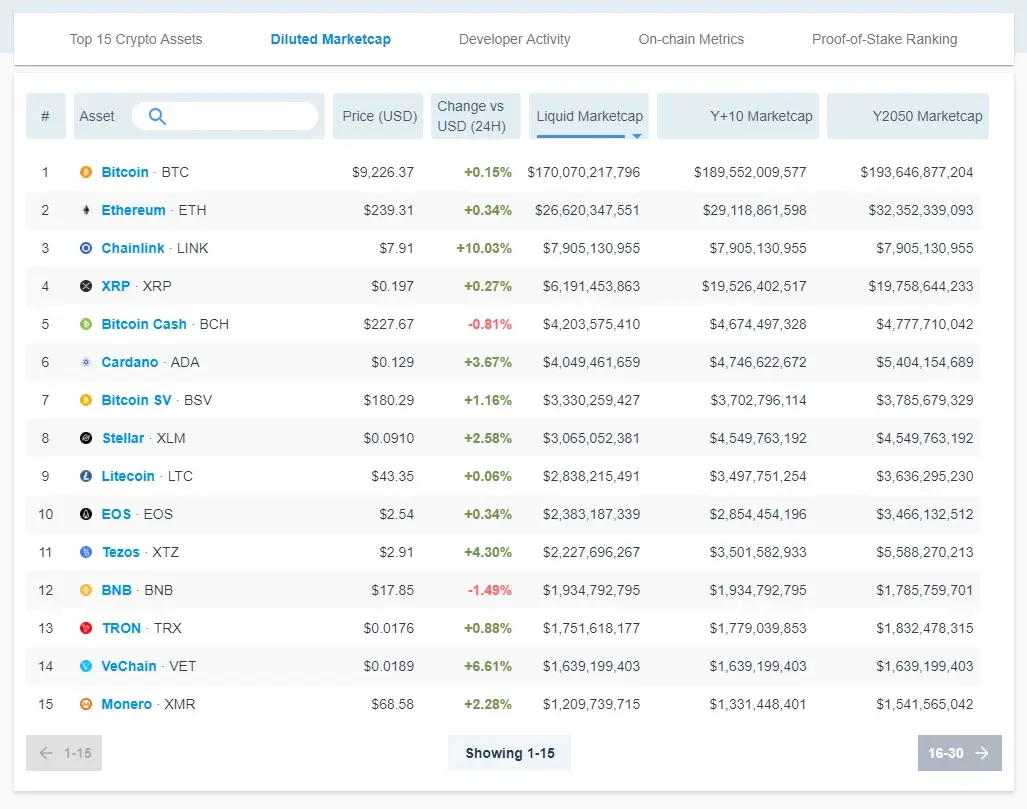Image resolution: width=1027 pixels, height=809 pixels.
Task: Open the Proof-of-Stake Ranking tab
Action: (885, 39)
